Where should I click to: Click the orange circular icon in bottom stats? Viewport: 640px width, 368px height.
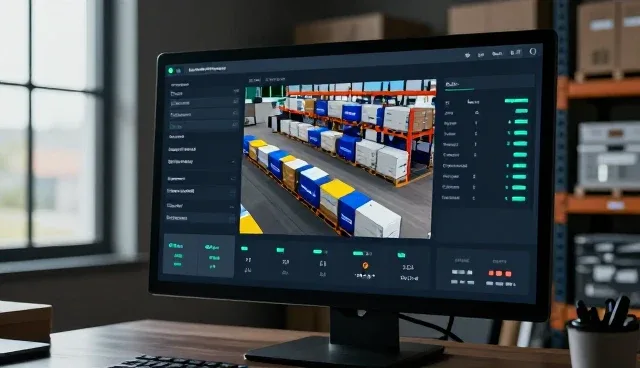(365, 266)
